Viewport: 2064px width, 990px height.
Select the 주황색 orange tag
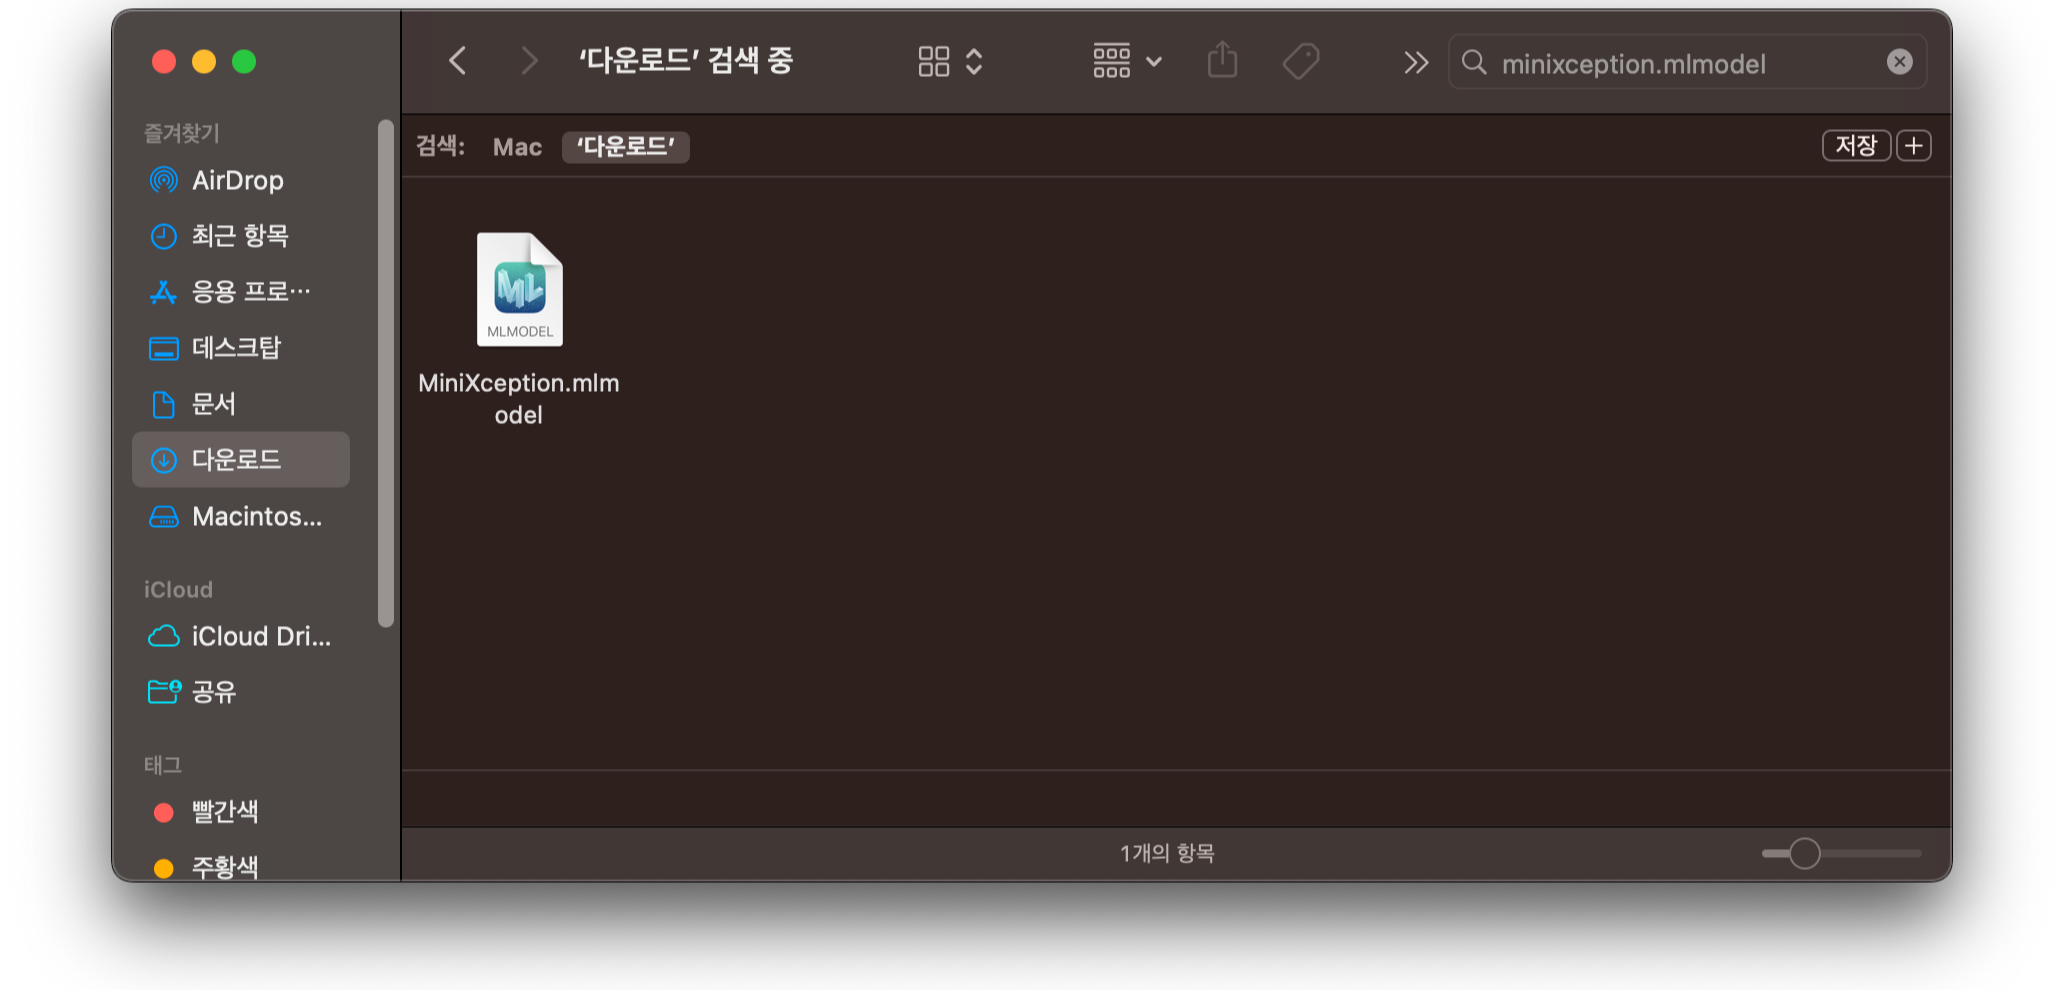[240, 866]
